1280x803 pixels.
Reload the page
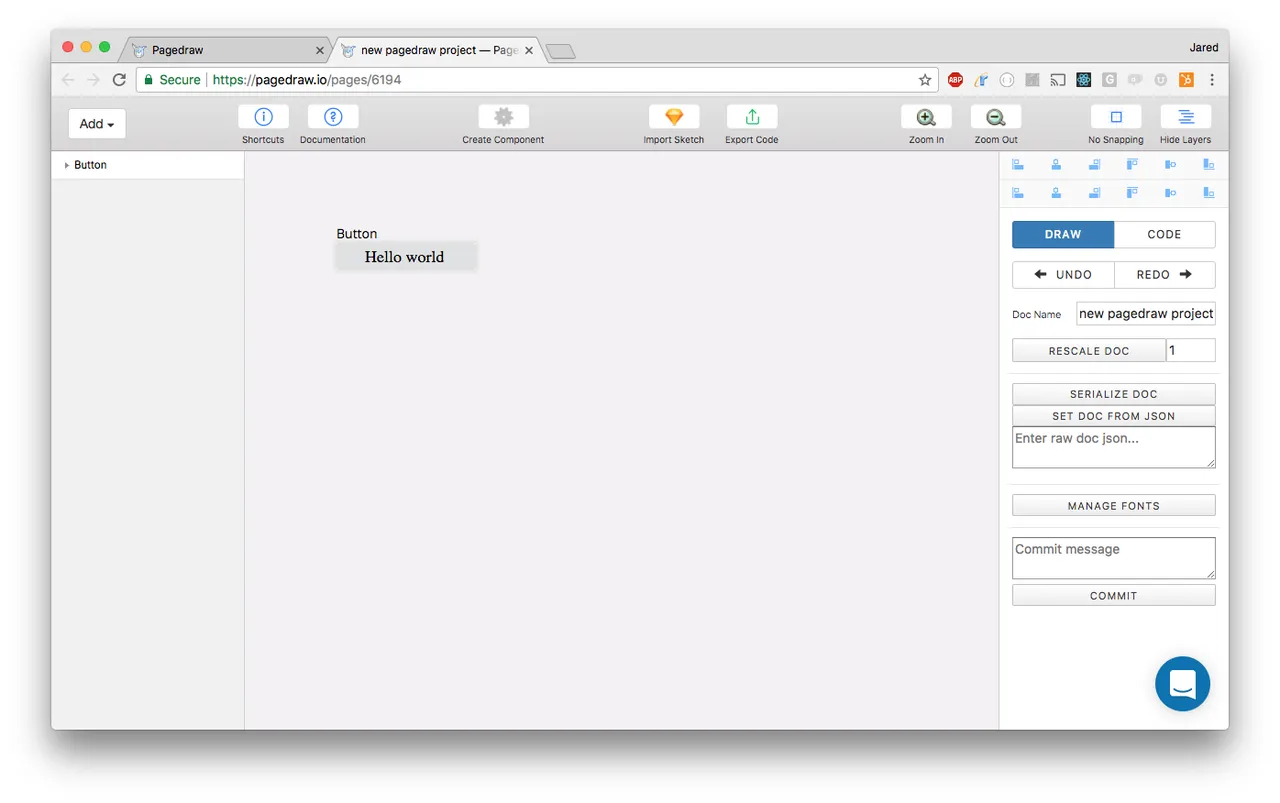click(119, 80)
